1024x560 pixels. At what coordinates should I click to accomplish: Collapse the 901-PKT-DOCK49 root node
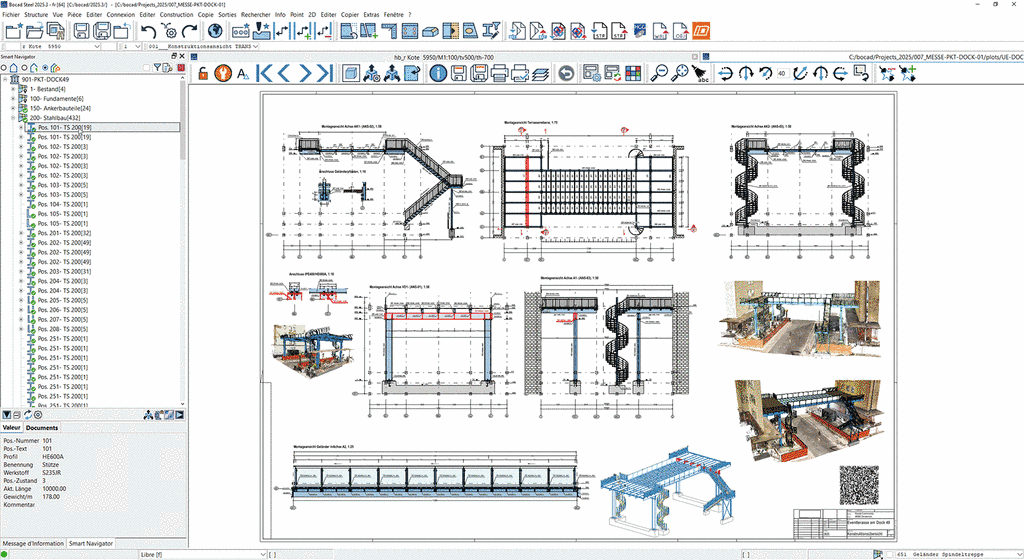pyautogui.click(x=5, y=79)
